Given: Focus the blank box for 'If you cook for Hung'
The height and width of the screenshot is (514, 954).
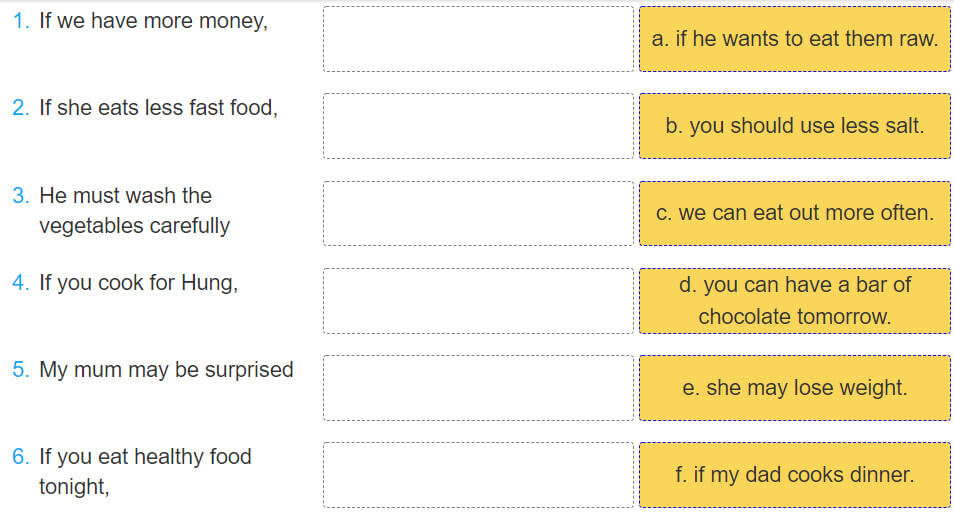Looking at the screenshot, I should coord(478,300).
